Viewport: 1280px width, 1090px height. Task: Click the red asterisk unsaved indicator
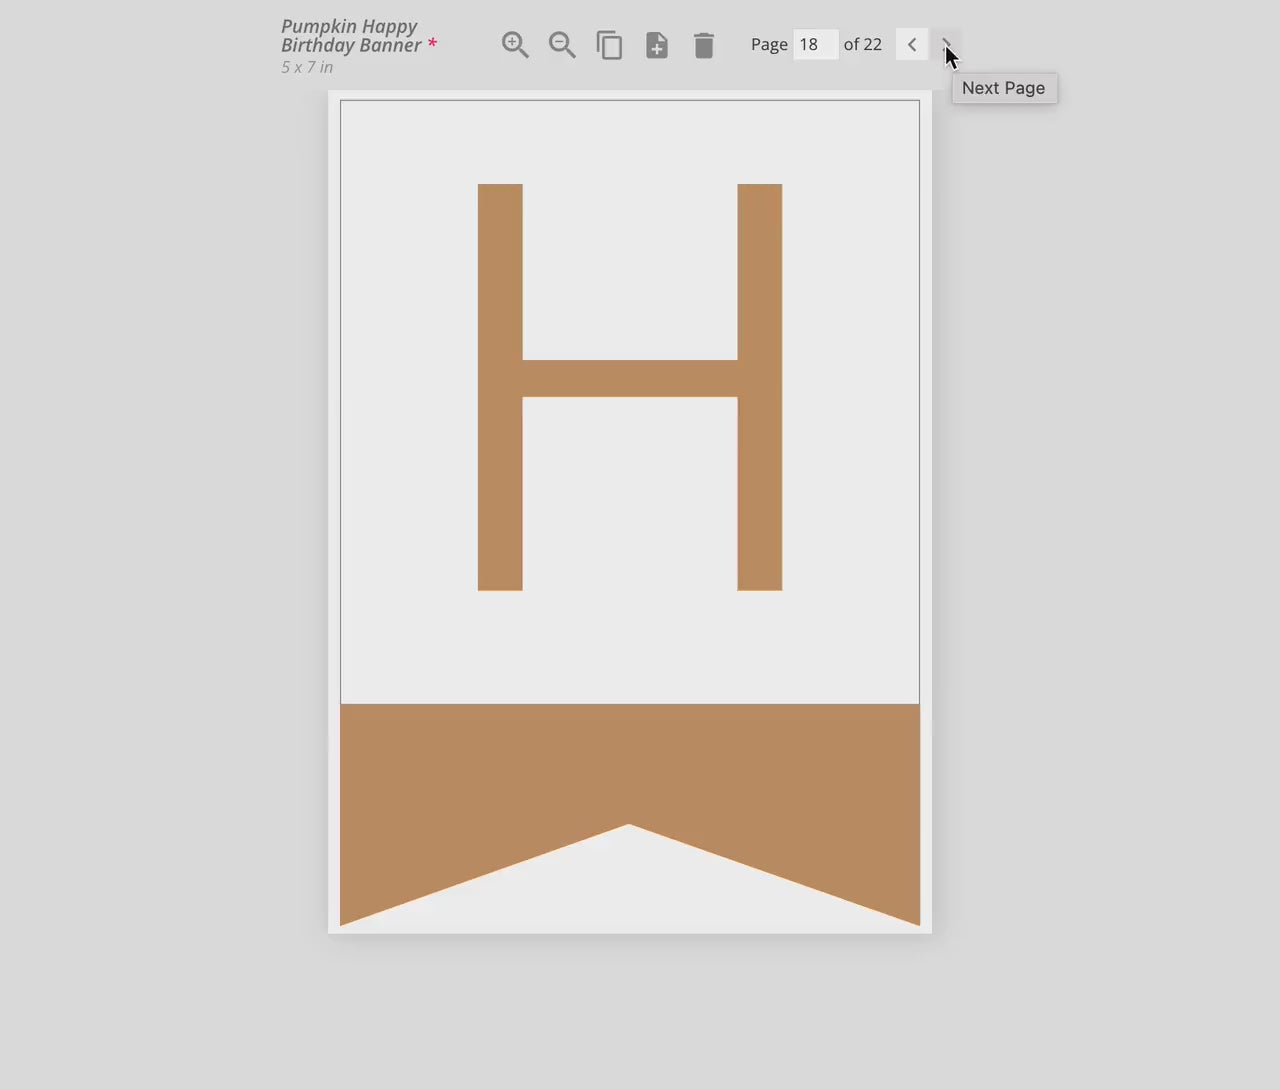[432, 45]
